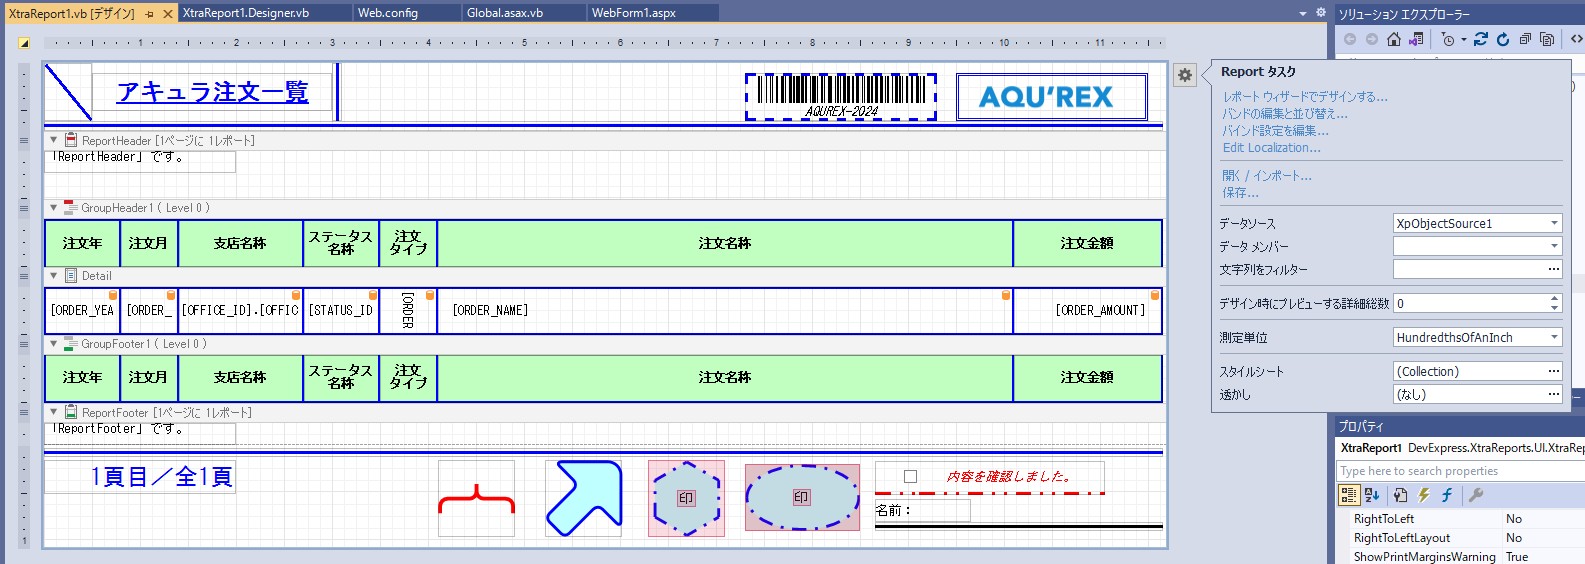Open the 測定単位 HundredthsOfAnInch dropdown
The width and height of the screenshot is (1585, 564).
click(1554, 338)
